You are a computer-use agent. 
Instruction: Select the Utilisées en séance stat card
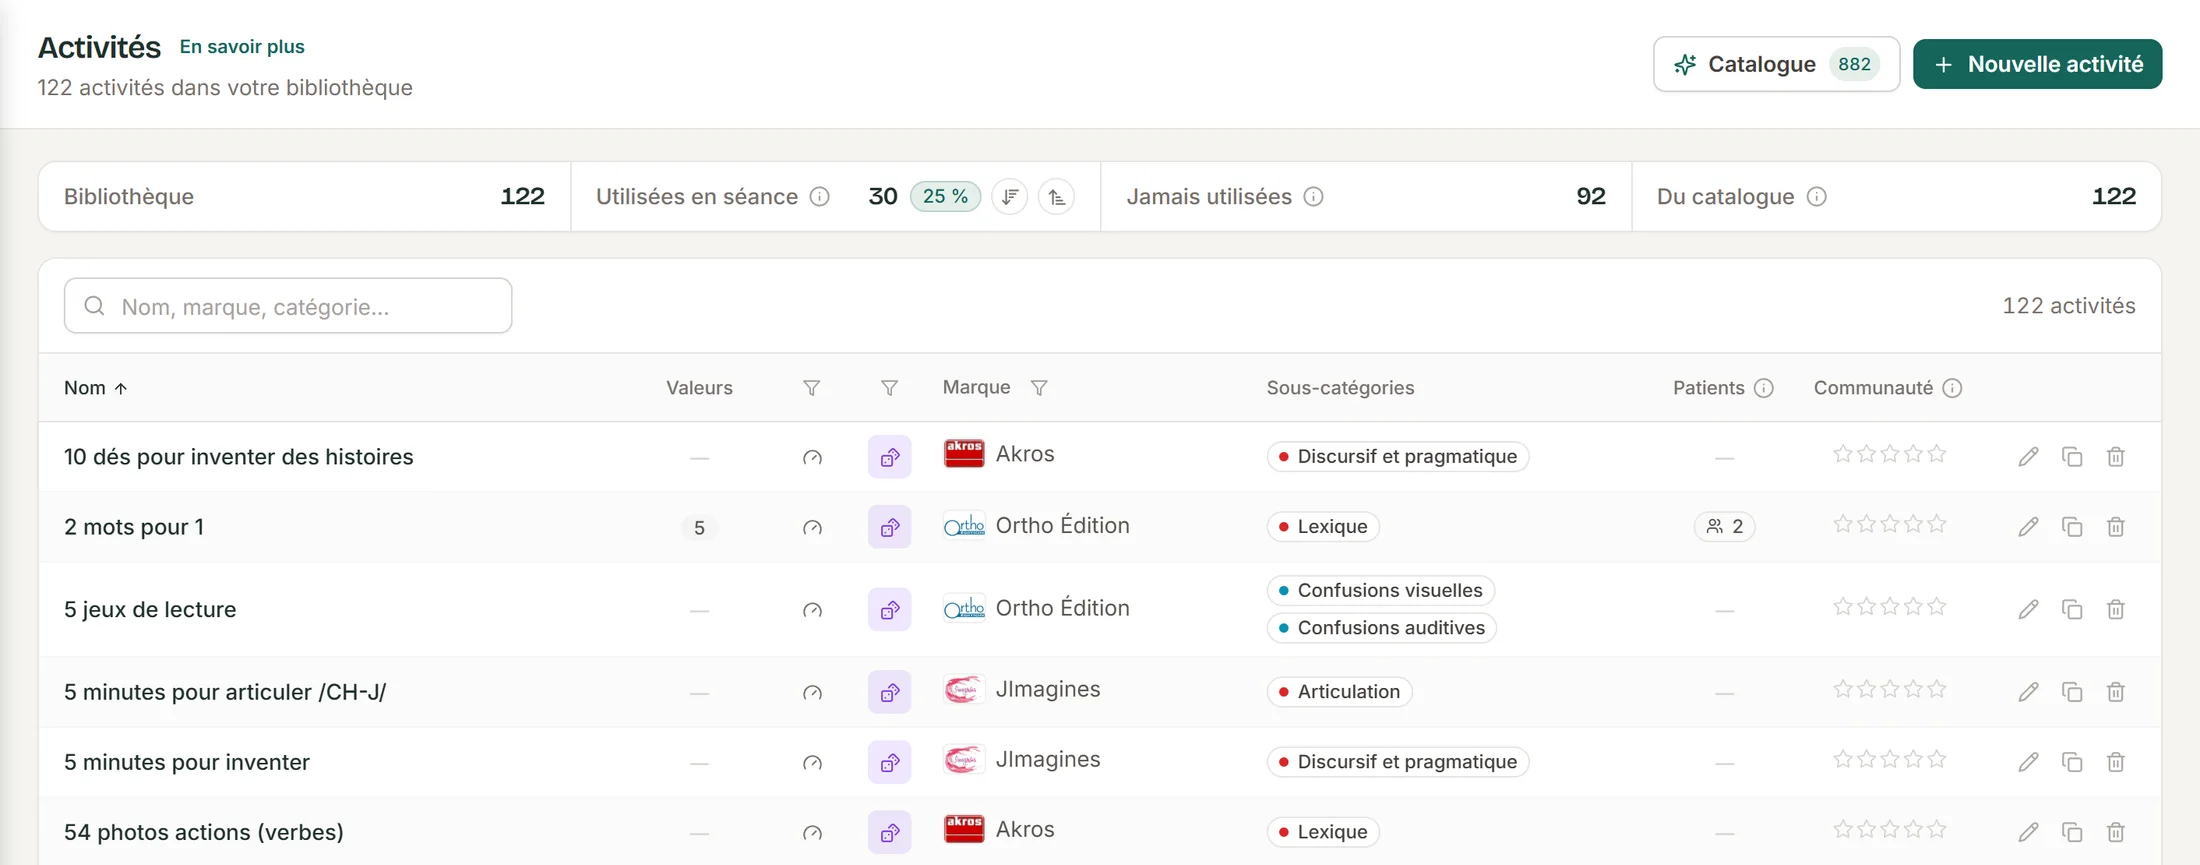(835, 196)
